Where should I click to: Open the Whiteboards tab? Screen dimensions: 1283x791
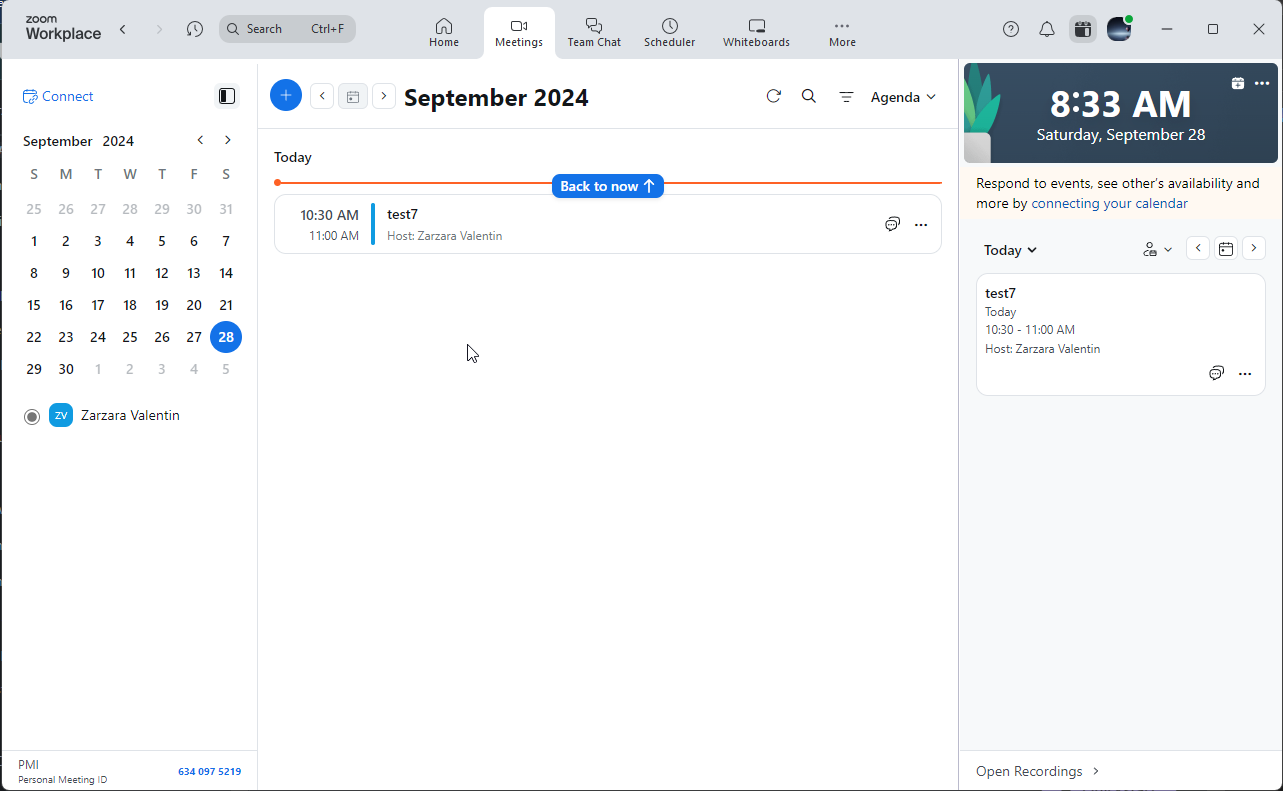(x=756, y=32)
